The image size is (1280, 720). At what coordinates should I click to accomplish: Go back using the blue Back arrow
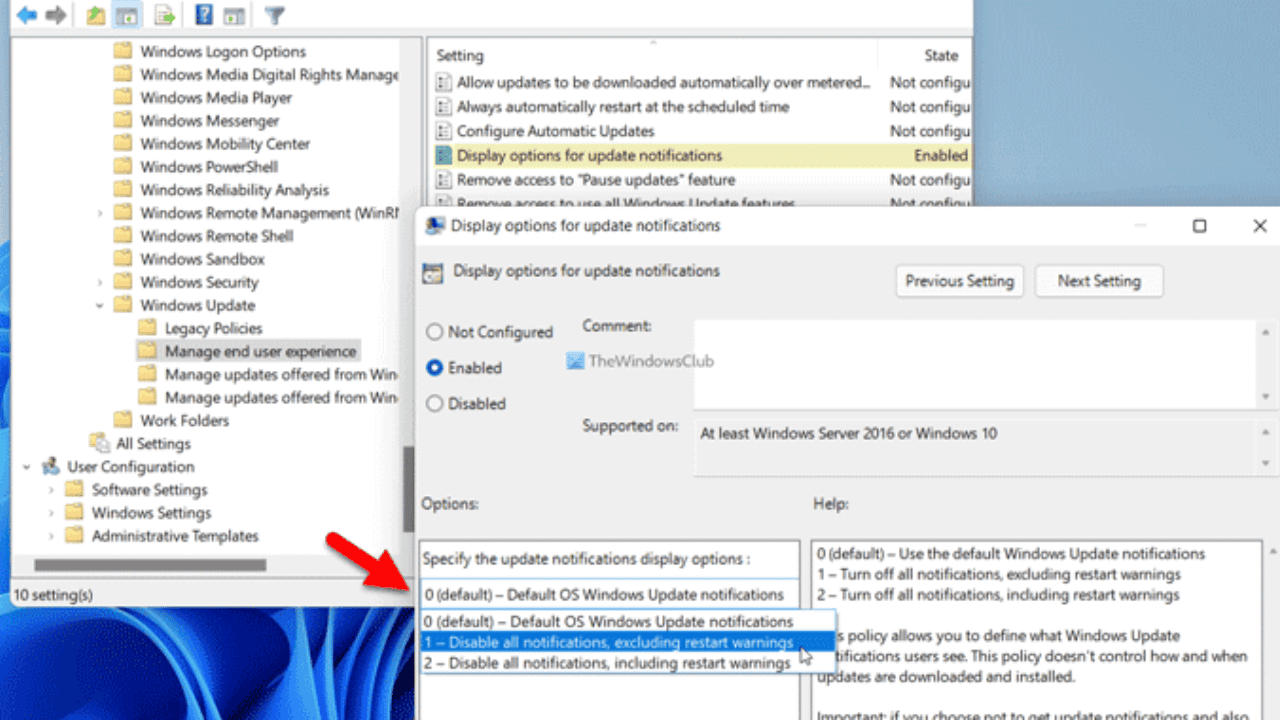27,15
